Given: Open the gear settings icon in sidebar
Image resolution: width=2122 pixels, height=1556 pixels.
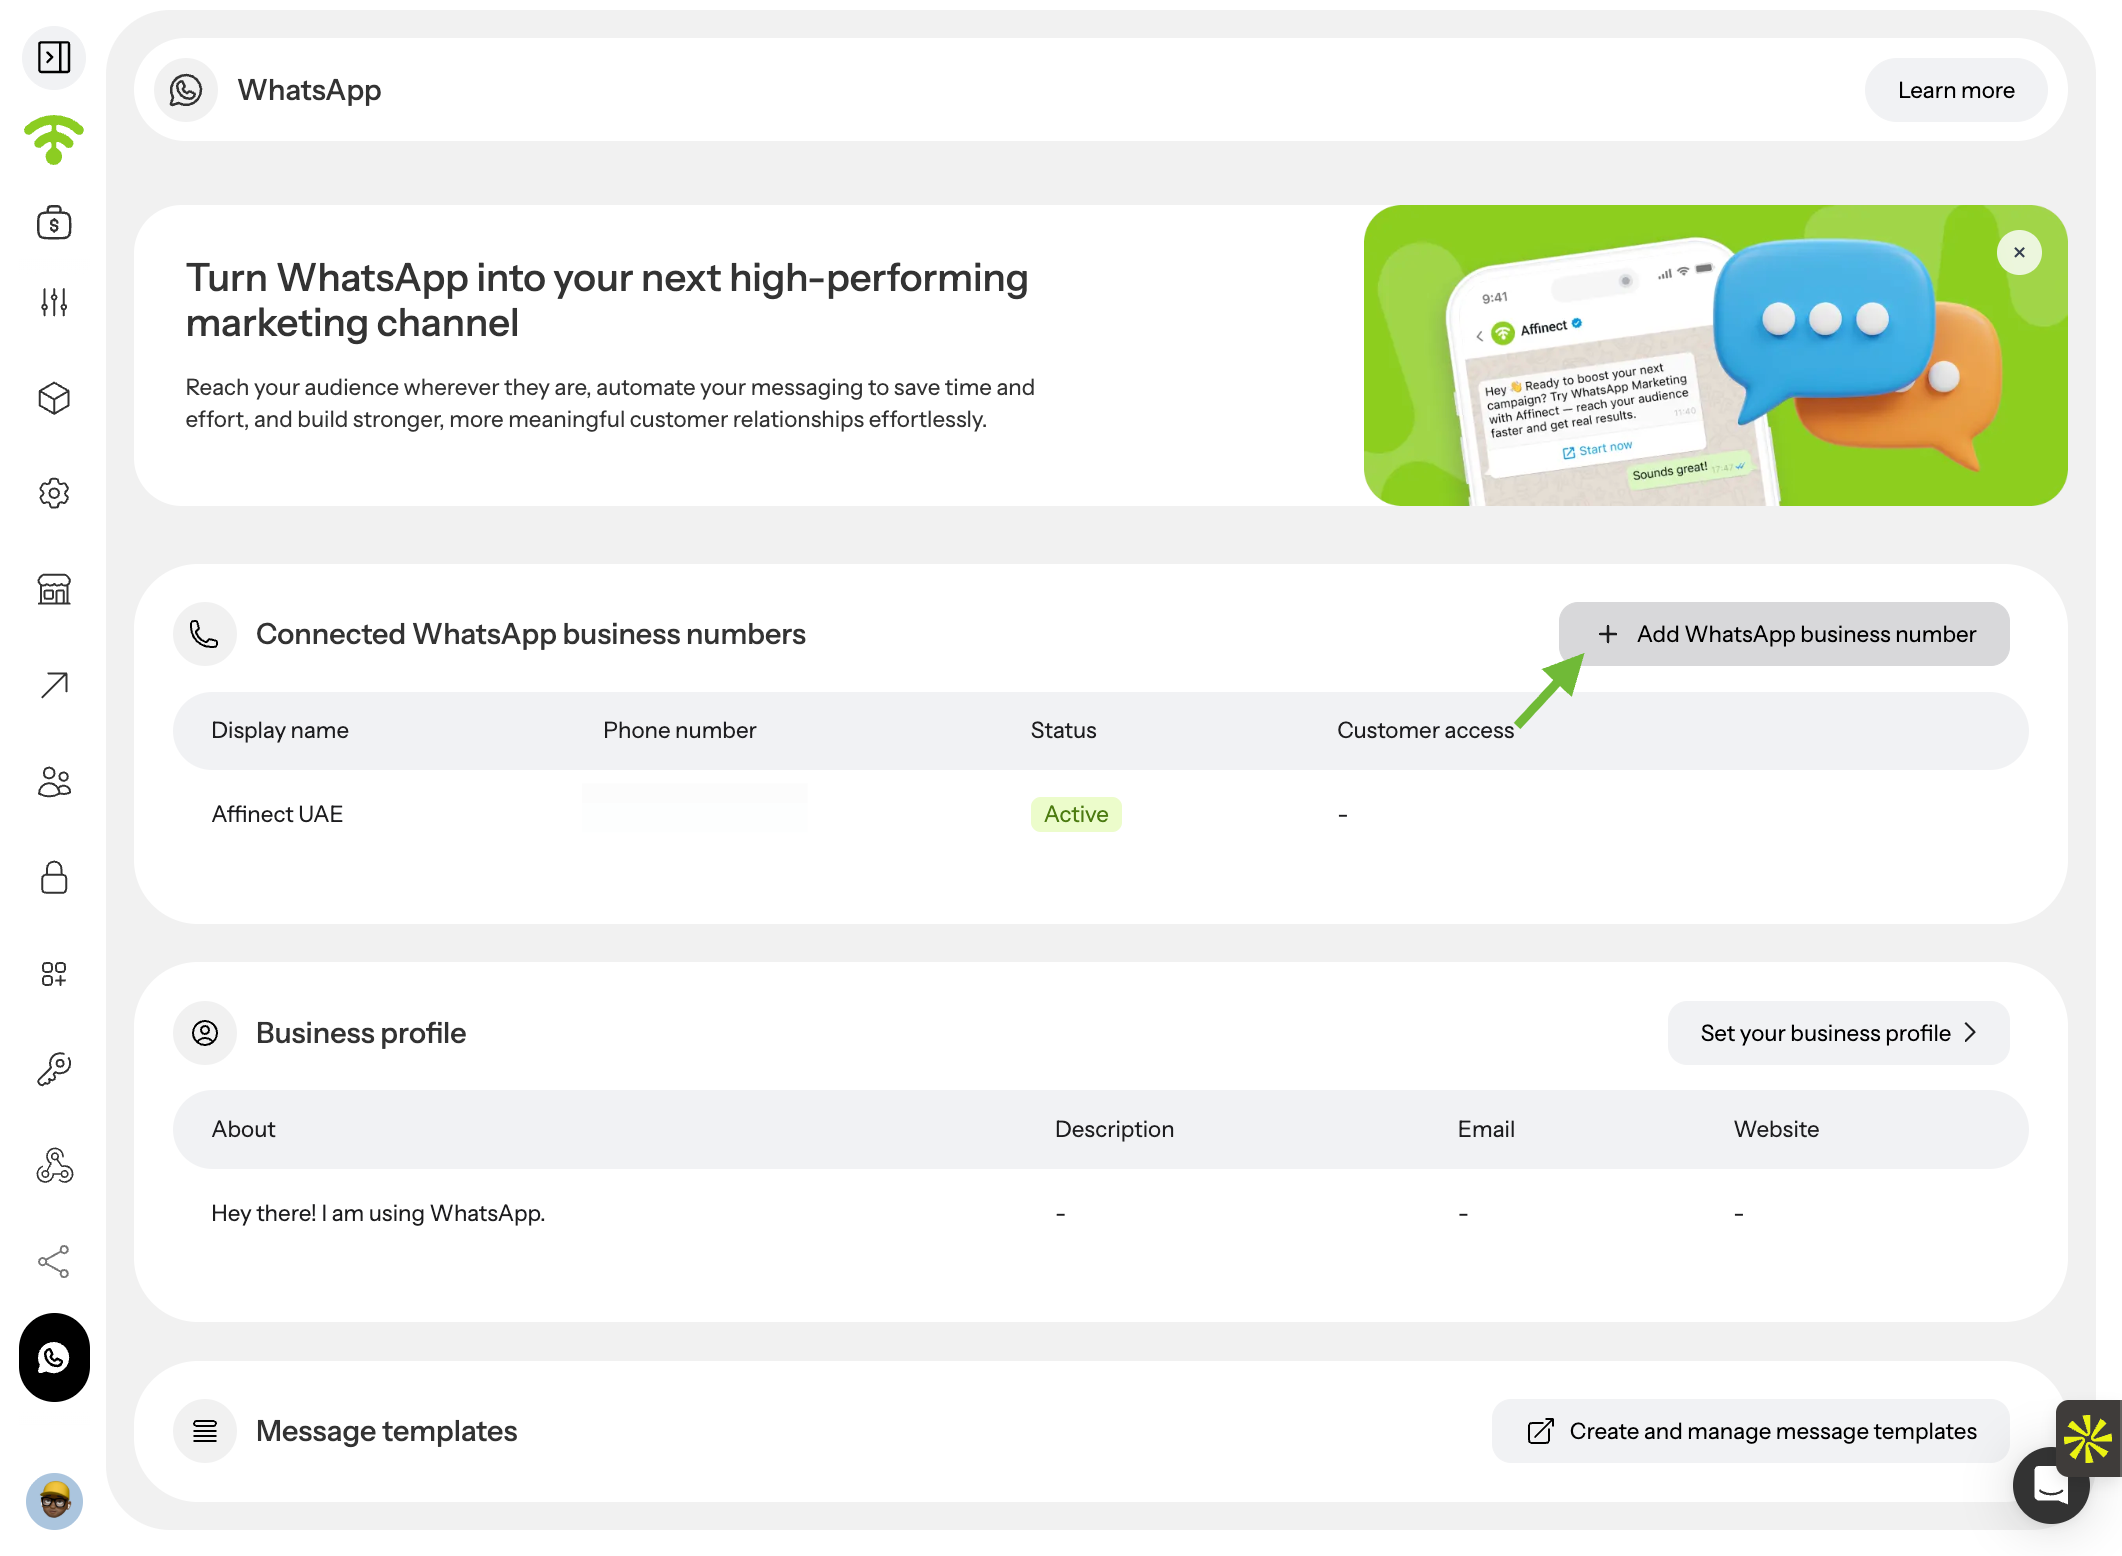Looking at the screenshot, I should pos(54,493).
